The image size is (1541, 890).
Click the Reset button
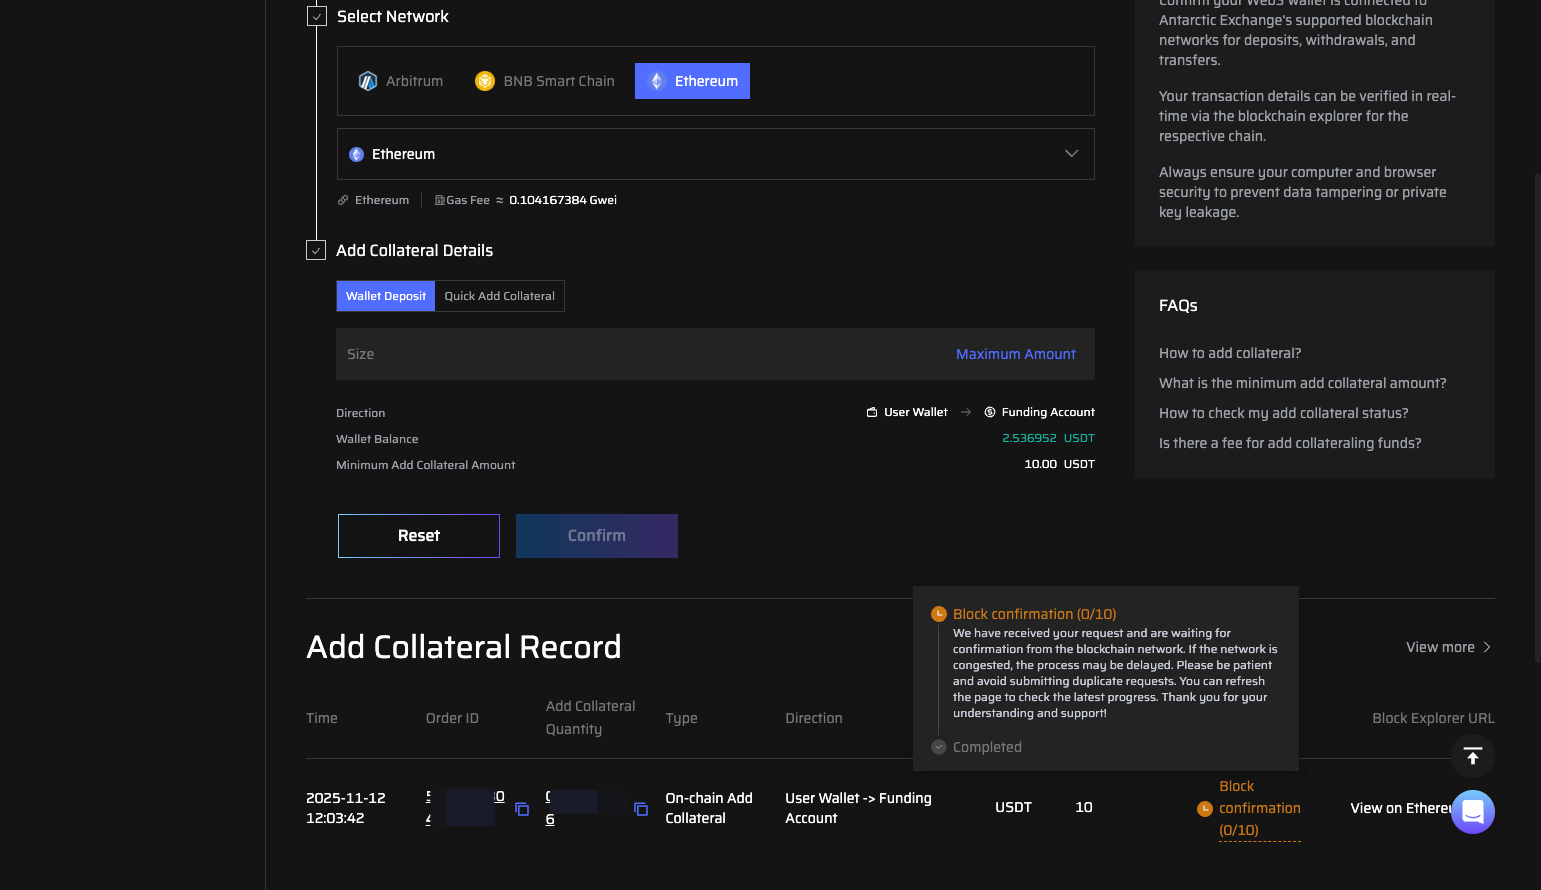click(419, 536)
